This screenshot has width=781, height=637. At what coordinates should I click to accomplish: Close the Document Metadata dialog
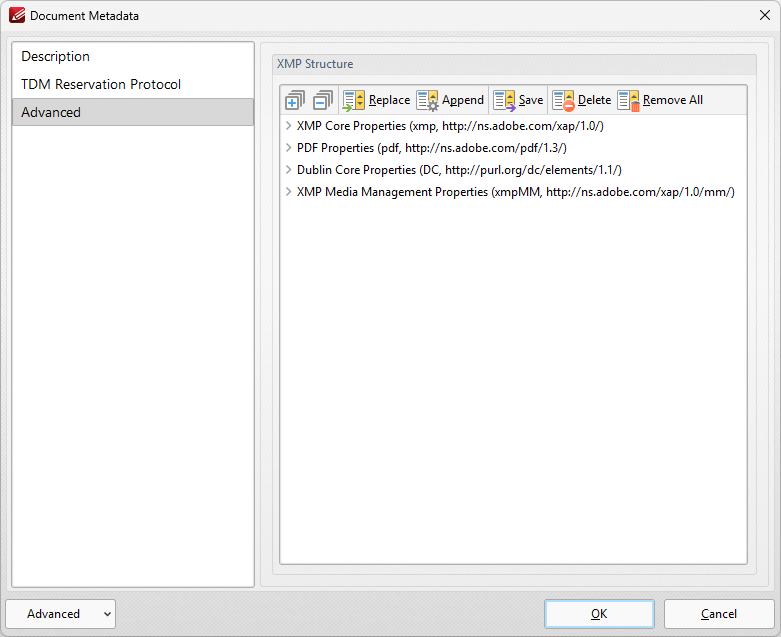pos(765,15)
